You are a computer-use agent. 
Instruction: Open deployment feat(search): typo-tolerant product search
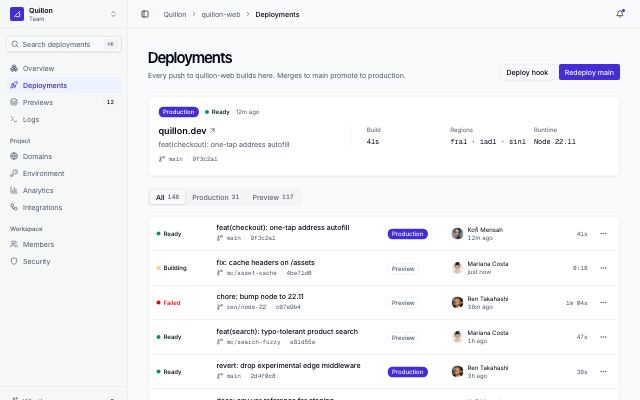click(x=287, y=331)
